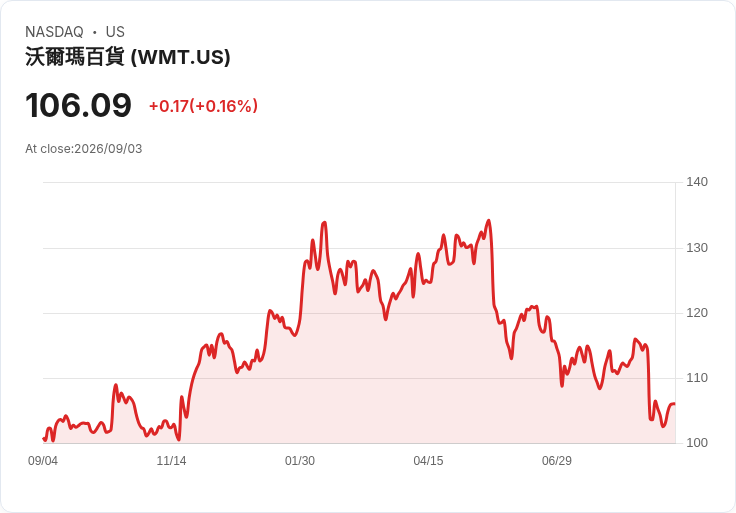Click the +0.17(+0.16%) price change
The height and width of the screenshot is (513, 736).
coord(203,106)
